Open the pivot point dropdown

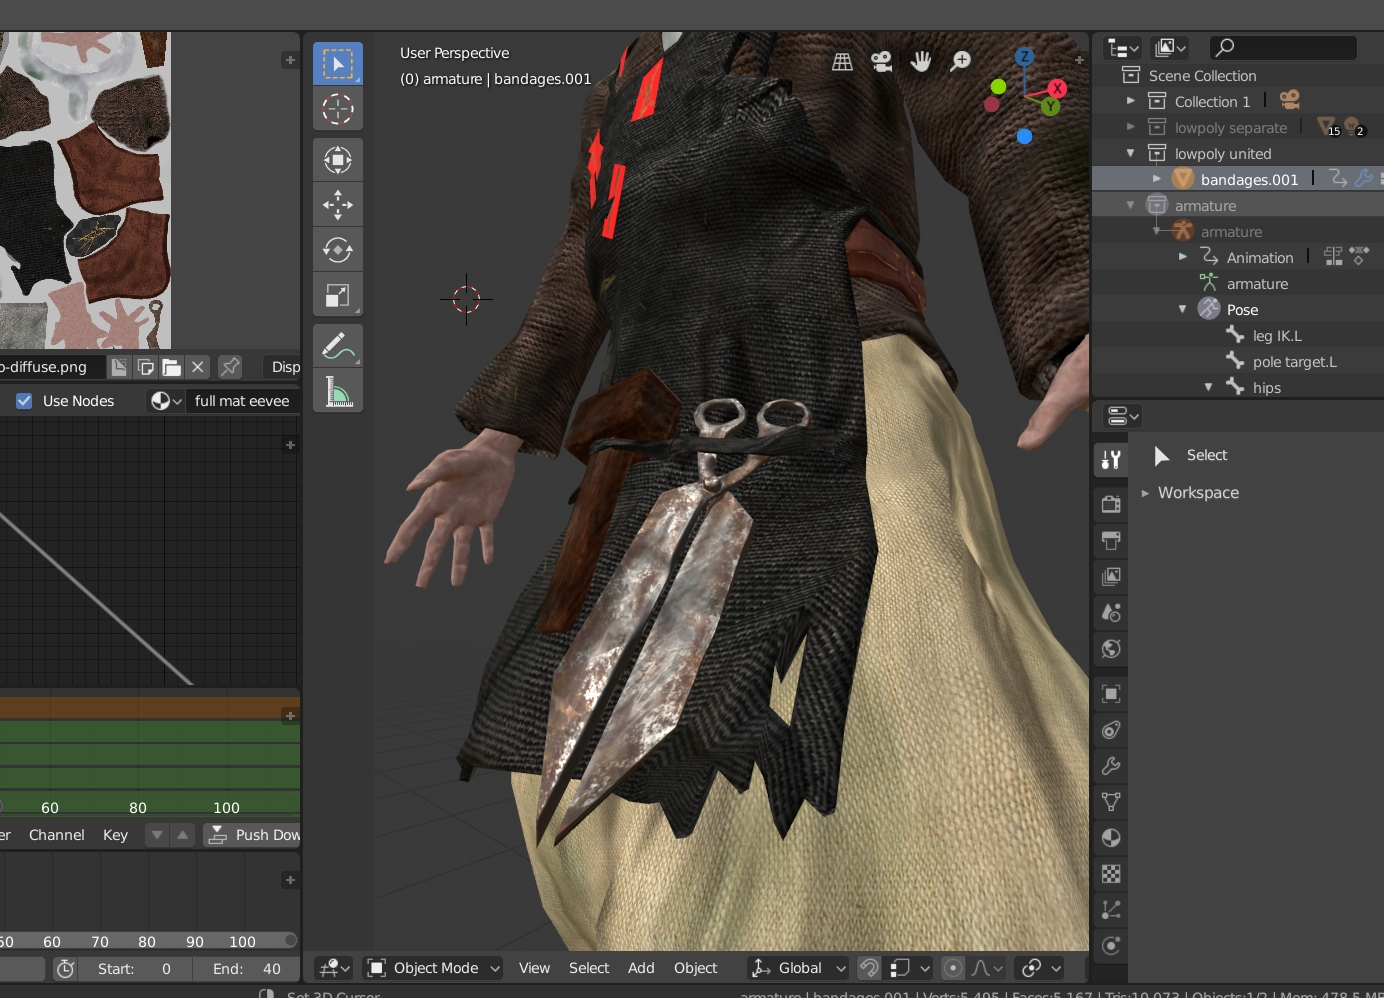coord(1041,968)
